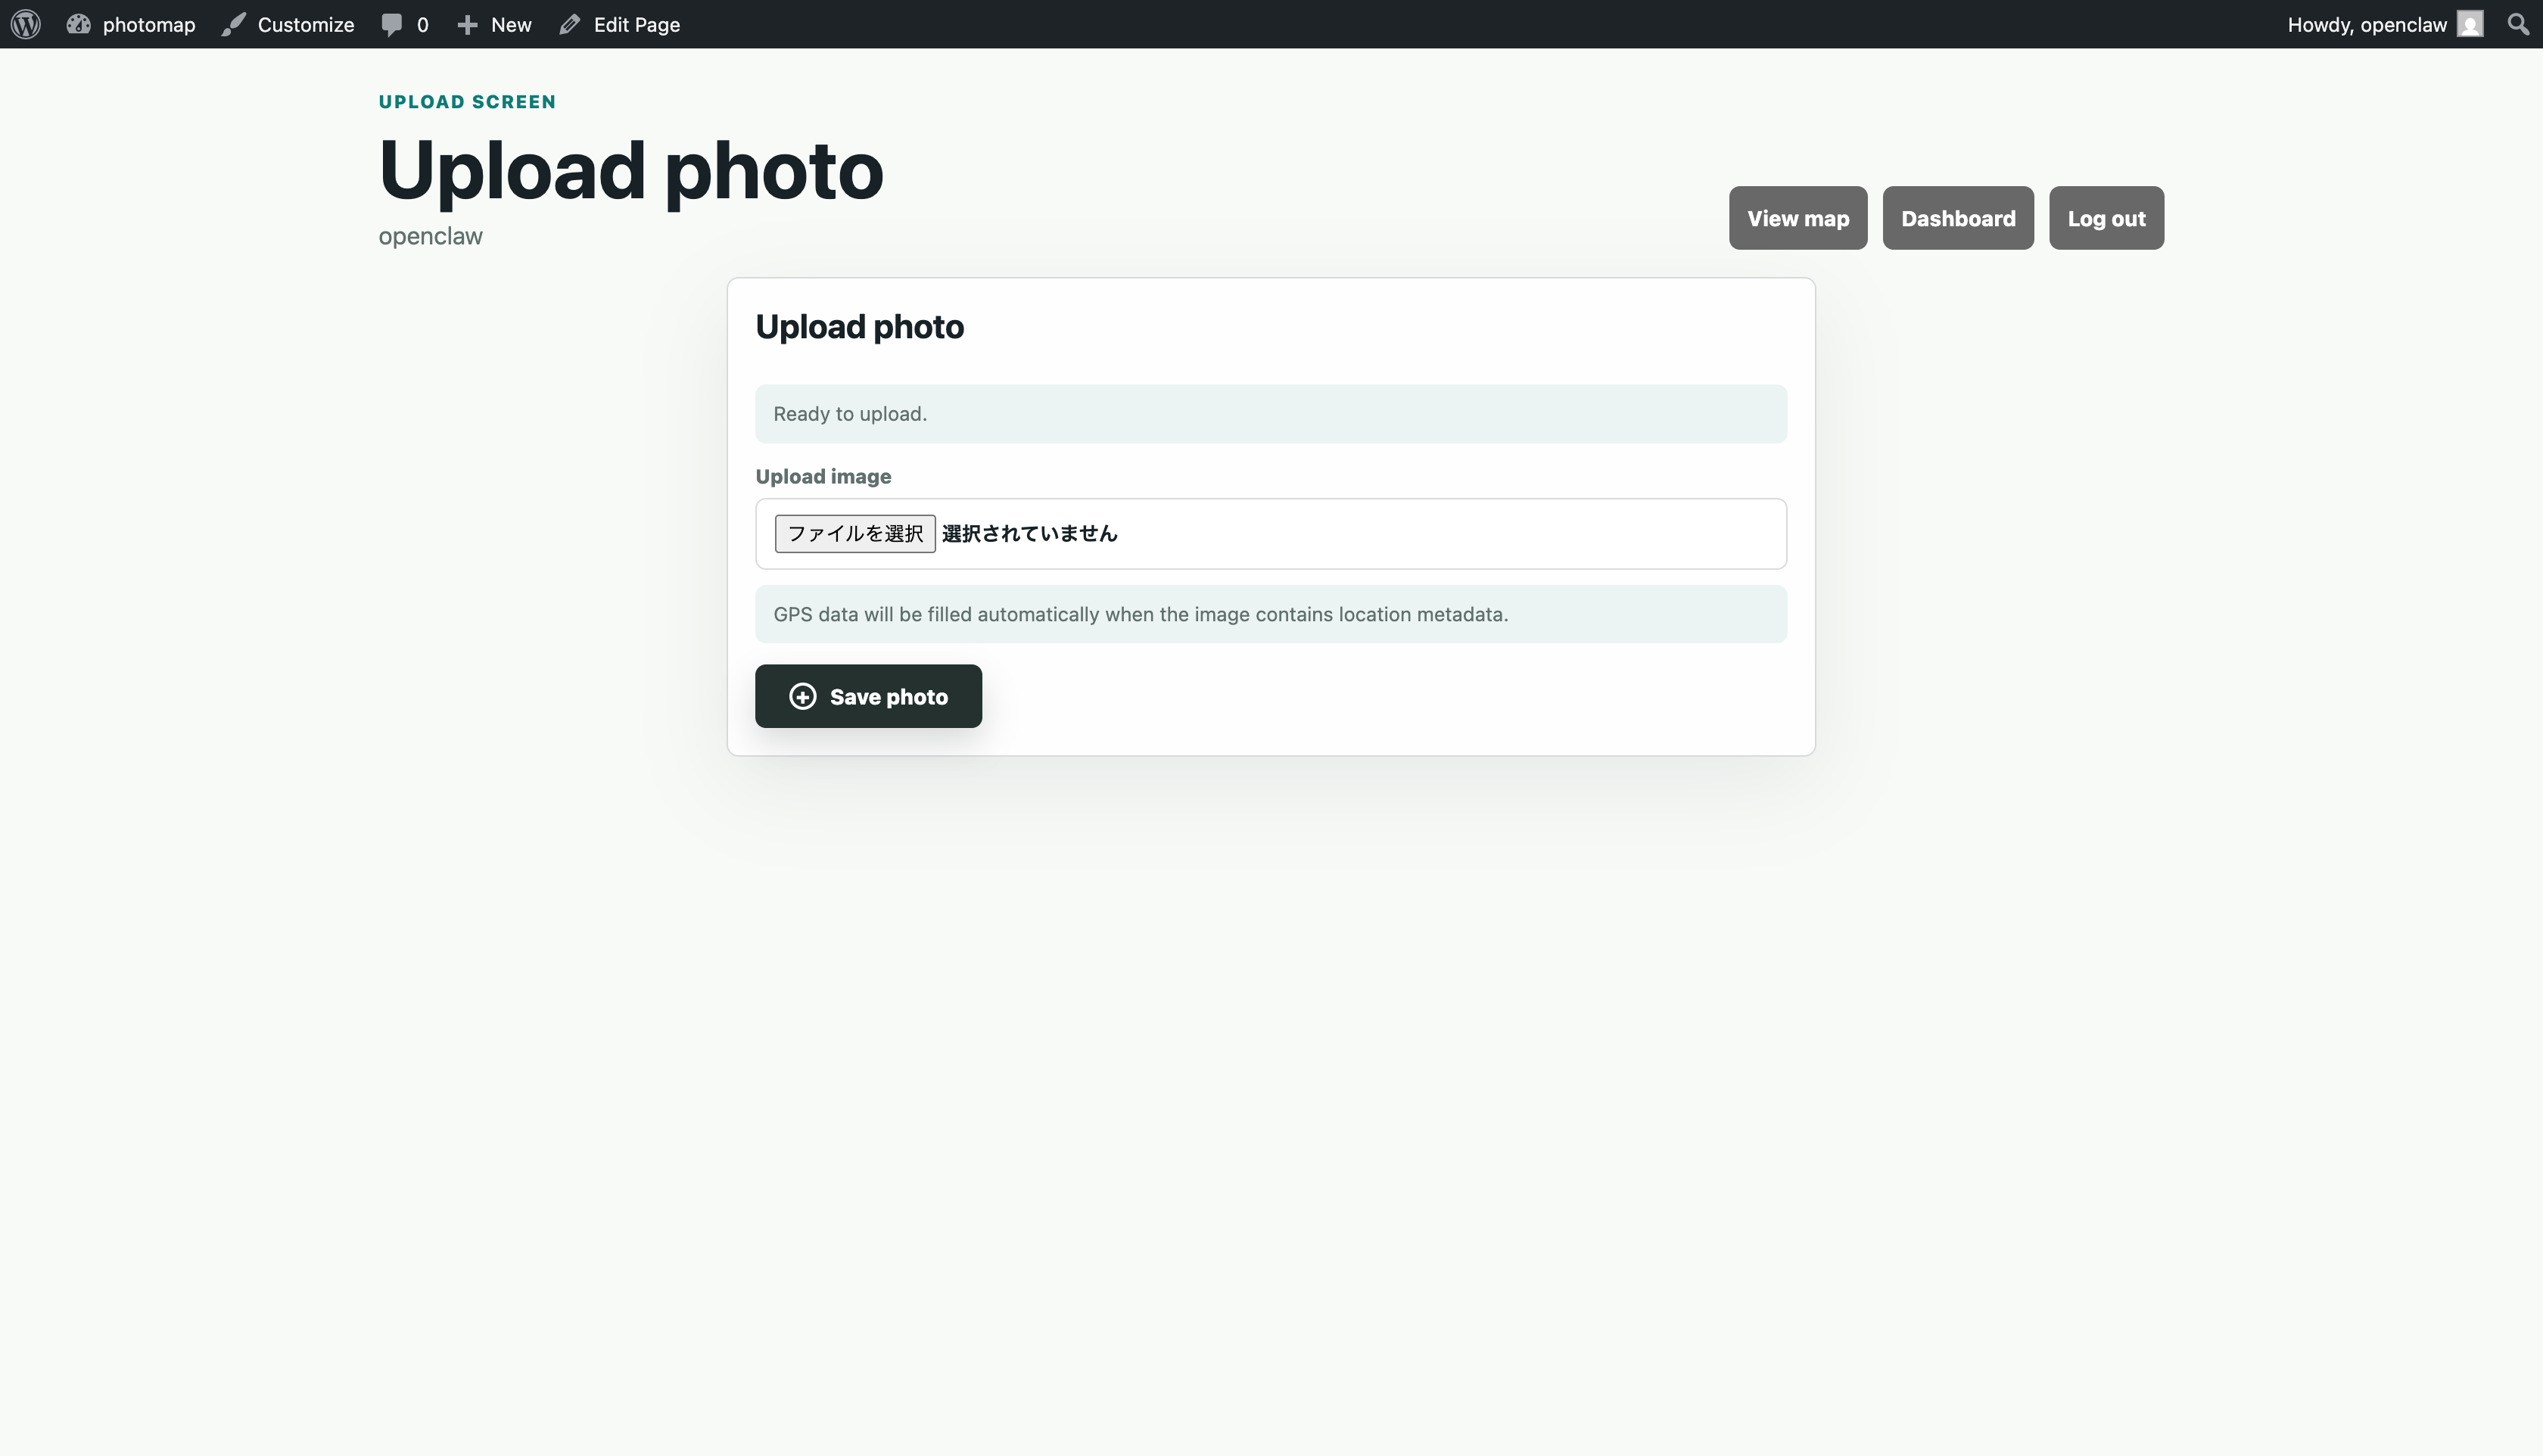Choose Edit Page from the admin bar
2543x1456 pixels.
619,24
